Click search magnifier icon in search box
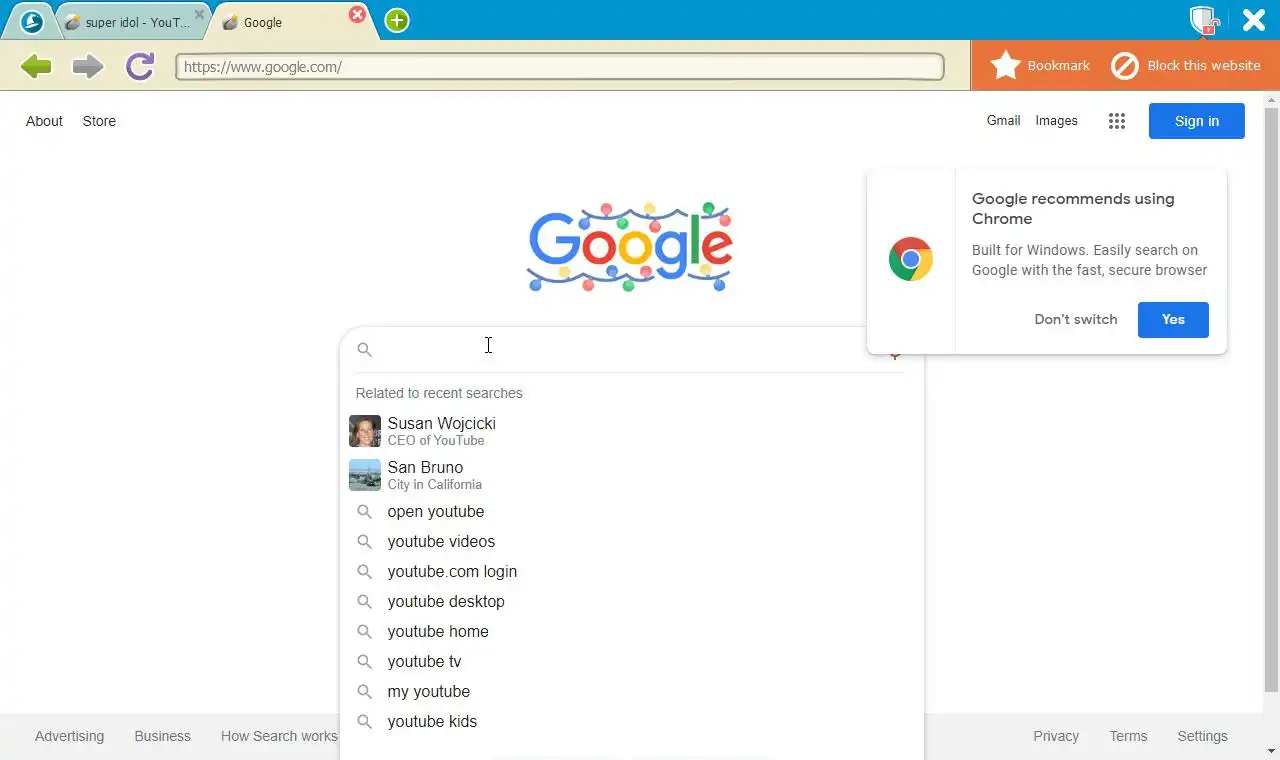1280x760 pixels. pos(365,349)
